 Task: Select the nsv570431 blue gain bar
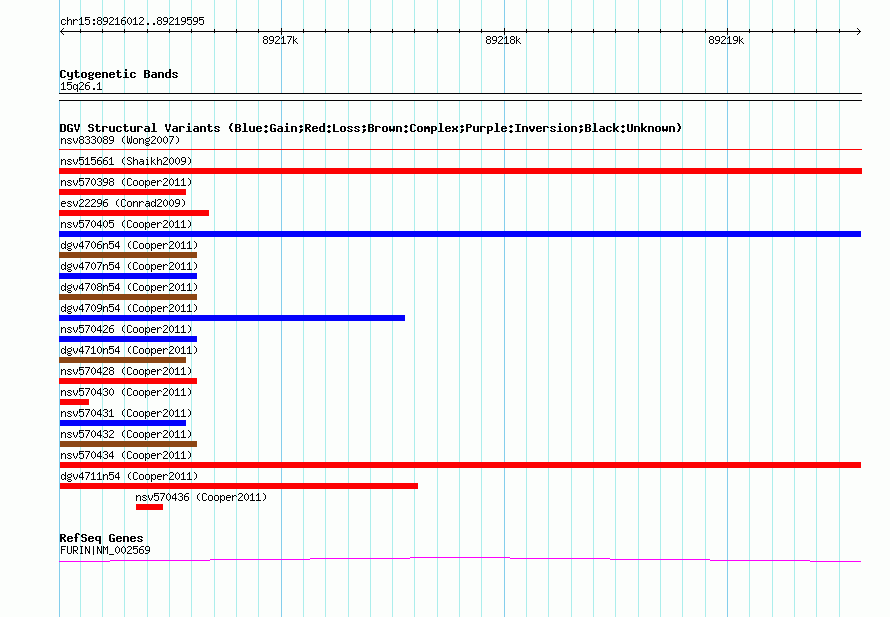coord(123,423)
